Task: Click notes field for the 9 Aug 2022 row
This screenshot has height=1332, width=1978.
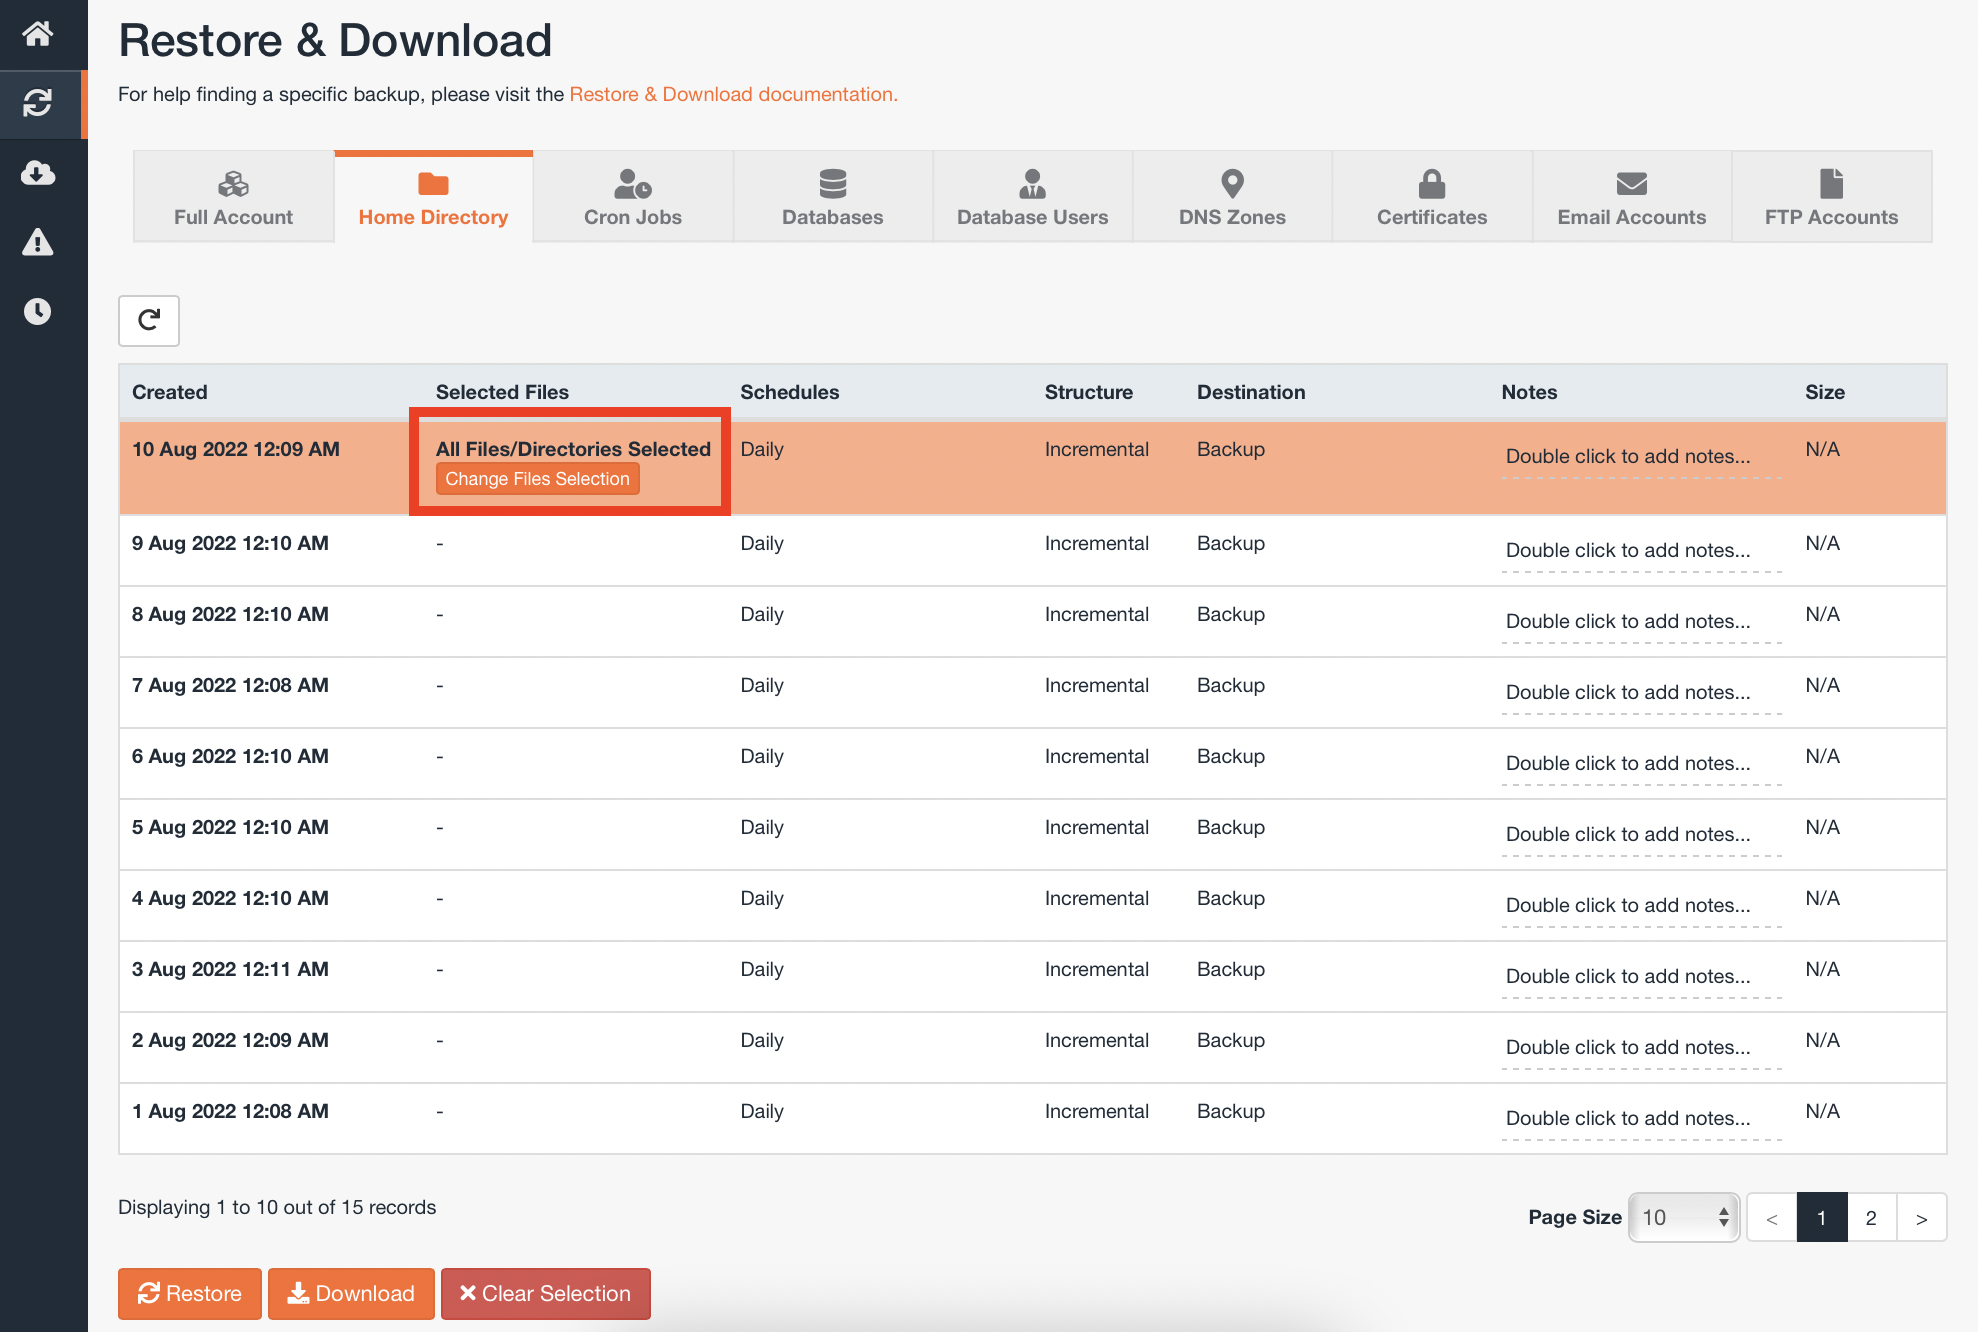Action: (1641, 550)
